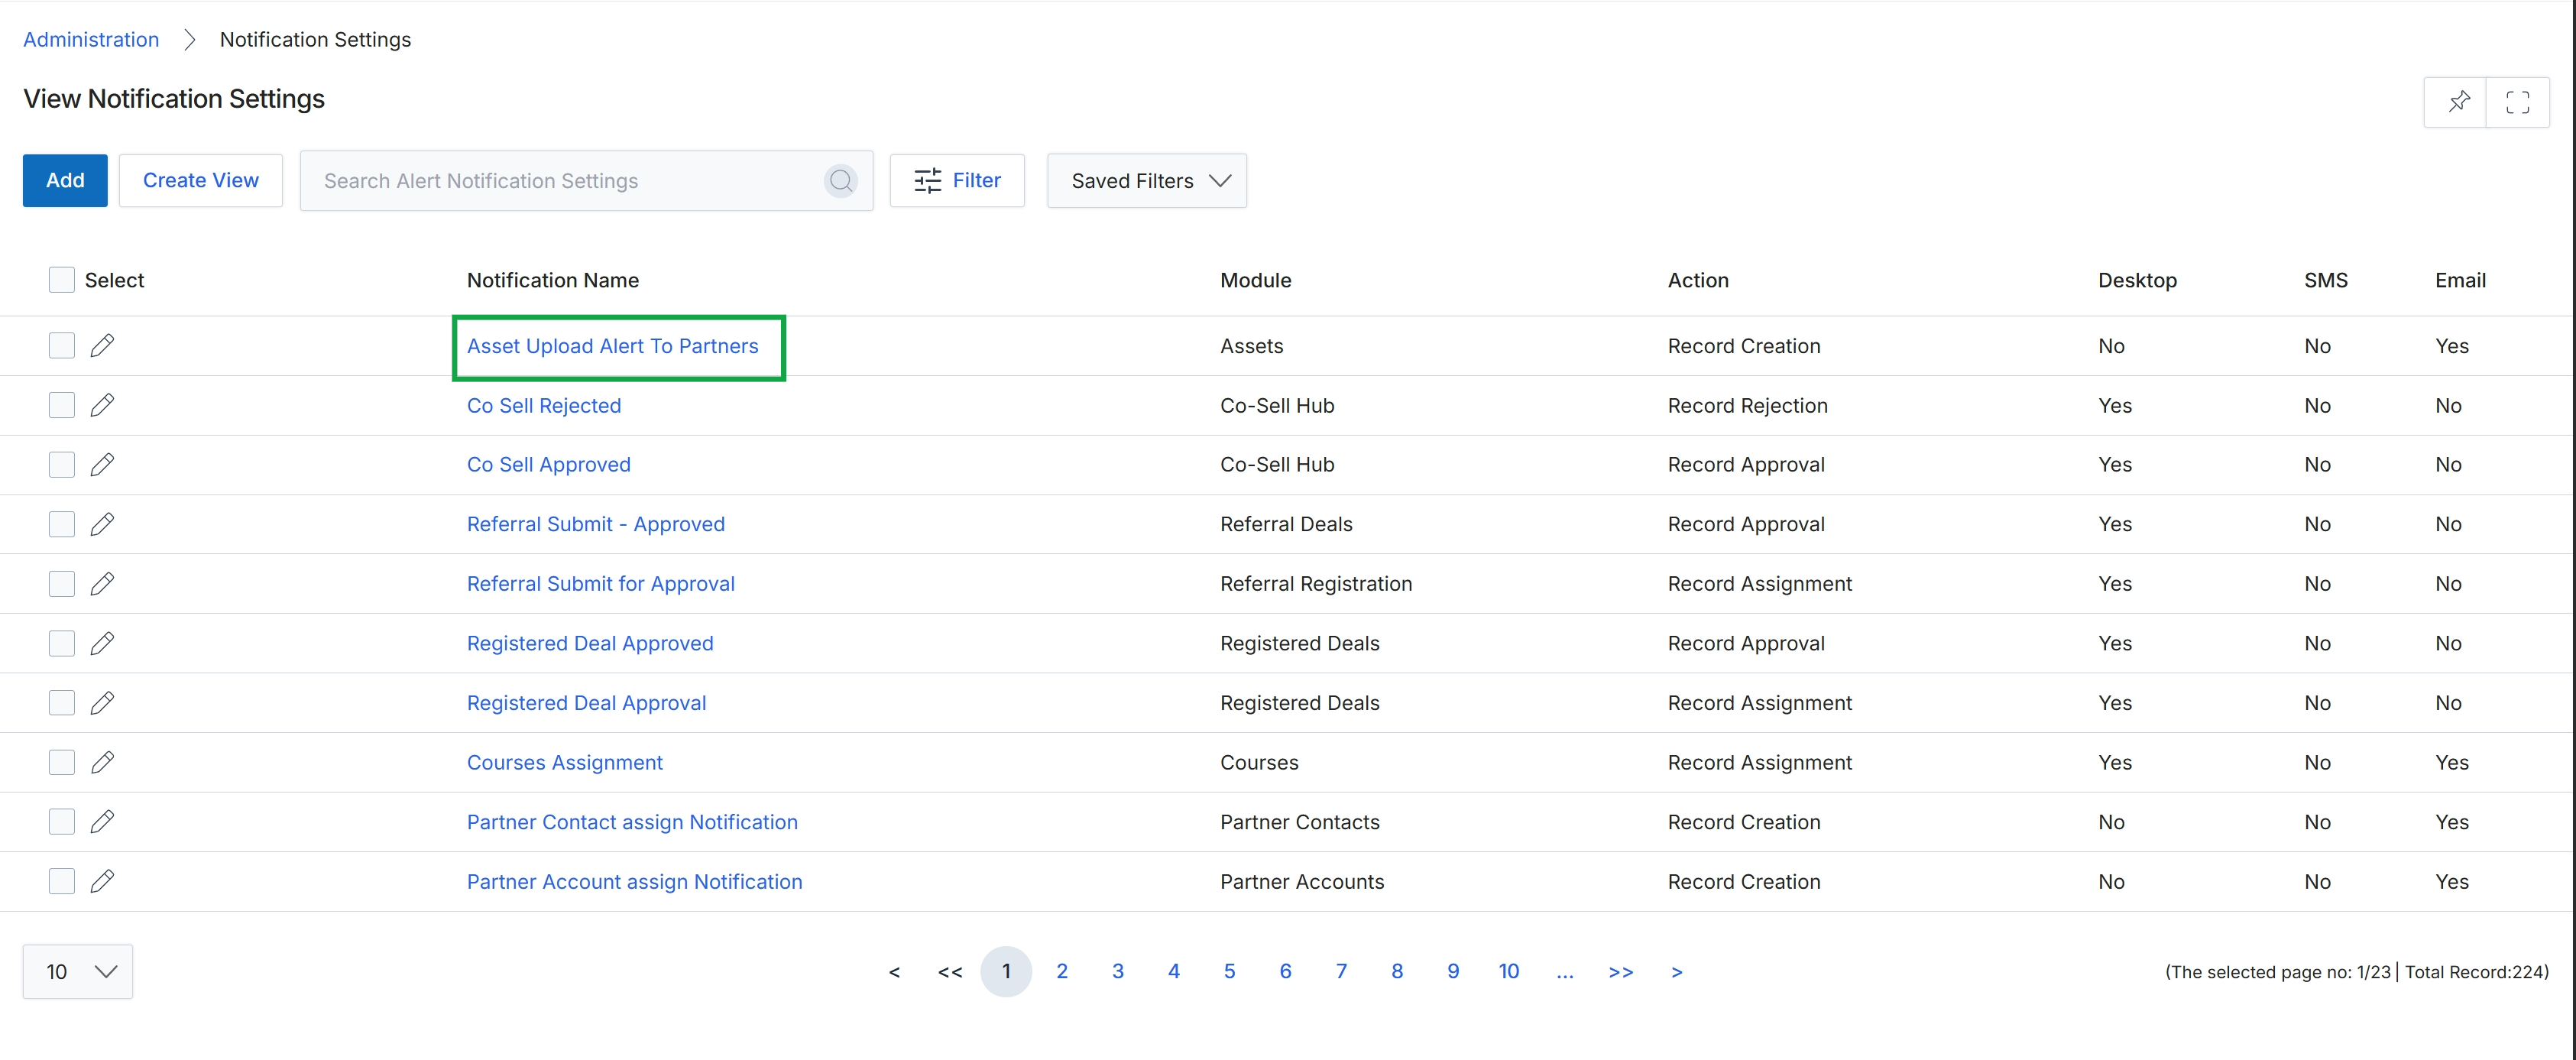This screenshot has width=2576, height=1060.
Task: Open Registered Deal Approval notification
Action: click(x=587, y=703)
